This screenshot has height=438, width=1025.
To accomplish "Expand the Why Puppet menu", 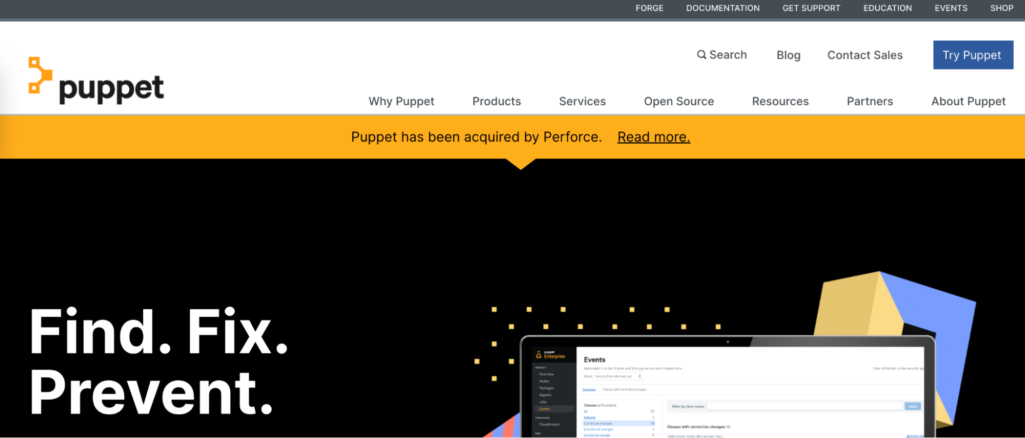I will (x=401, y=101).
